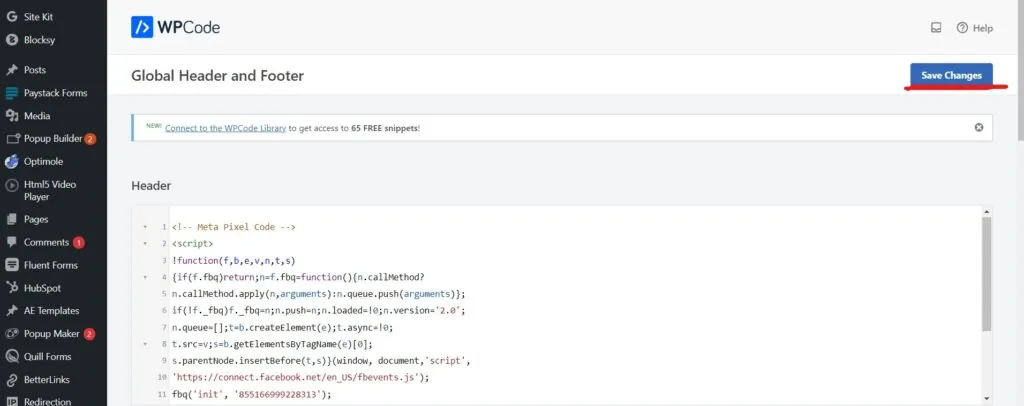
Task: Click the fbevents.js URL code line
Action: [300, 377]
